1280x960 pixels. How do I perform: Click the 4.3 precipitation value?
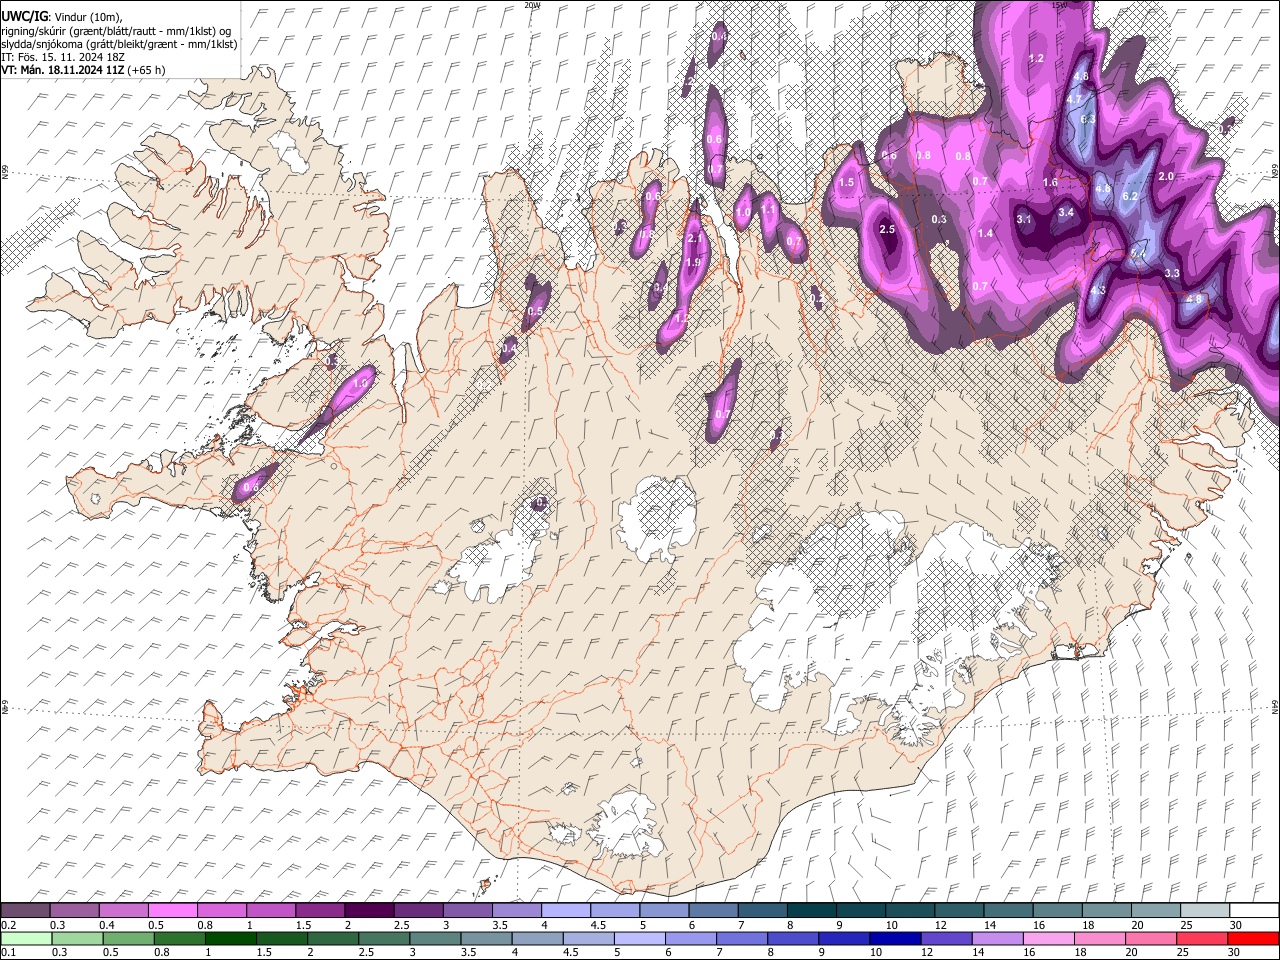click(1098, 291)
